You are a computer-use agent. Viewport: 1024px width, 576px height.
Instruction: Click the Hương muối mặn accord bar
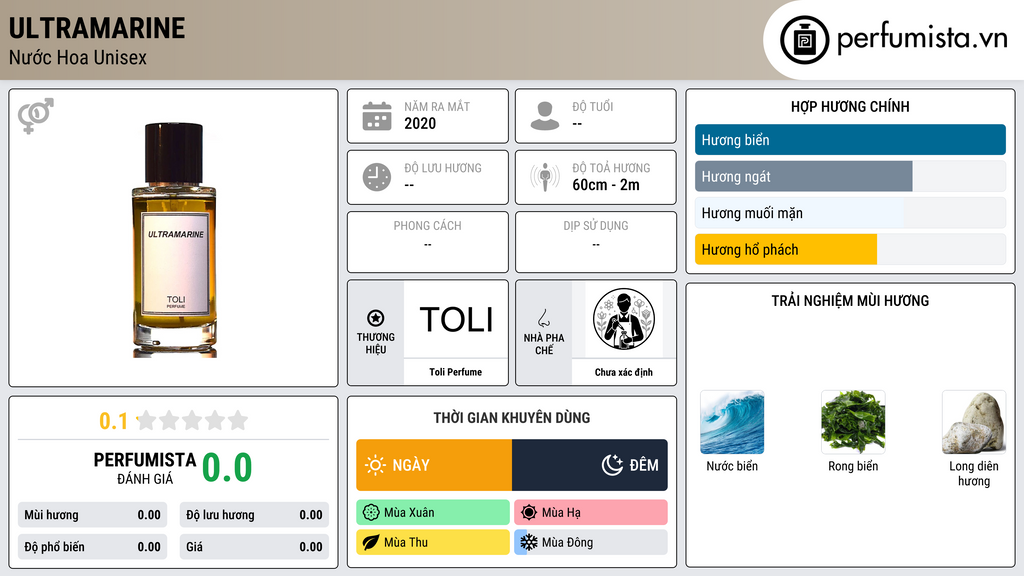click(850, 213)
